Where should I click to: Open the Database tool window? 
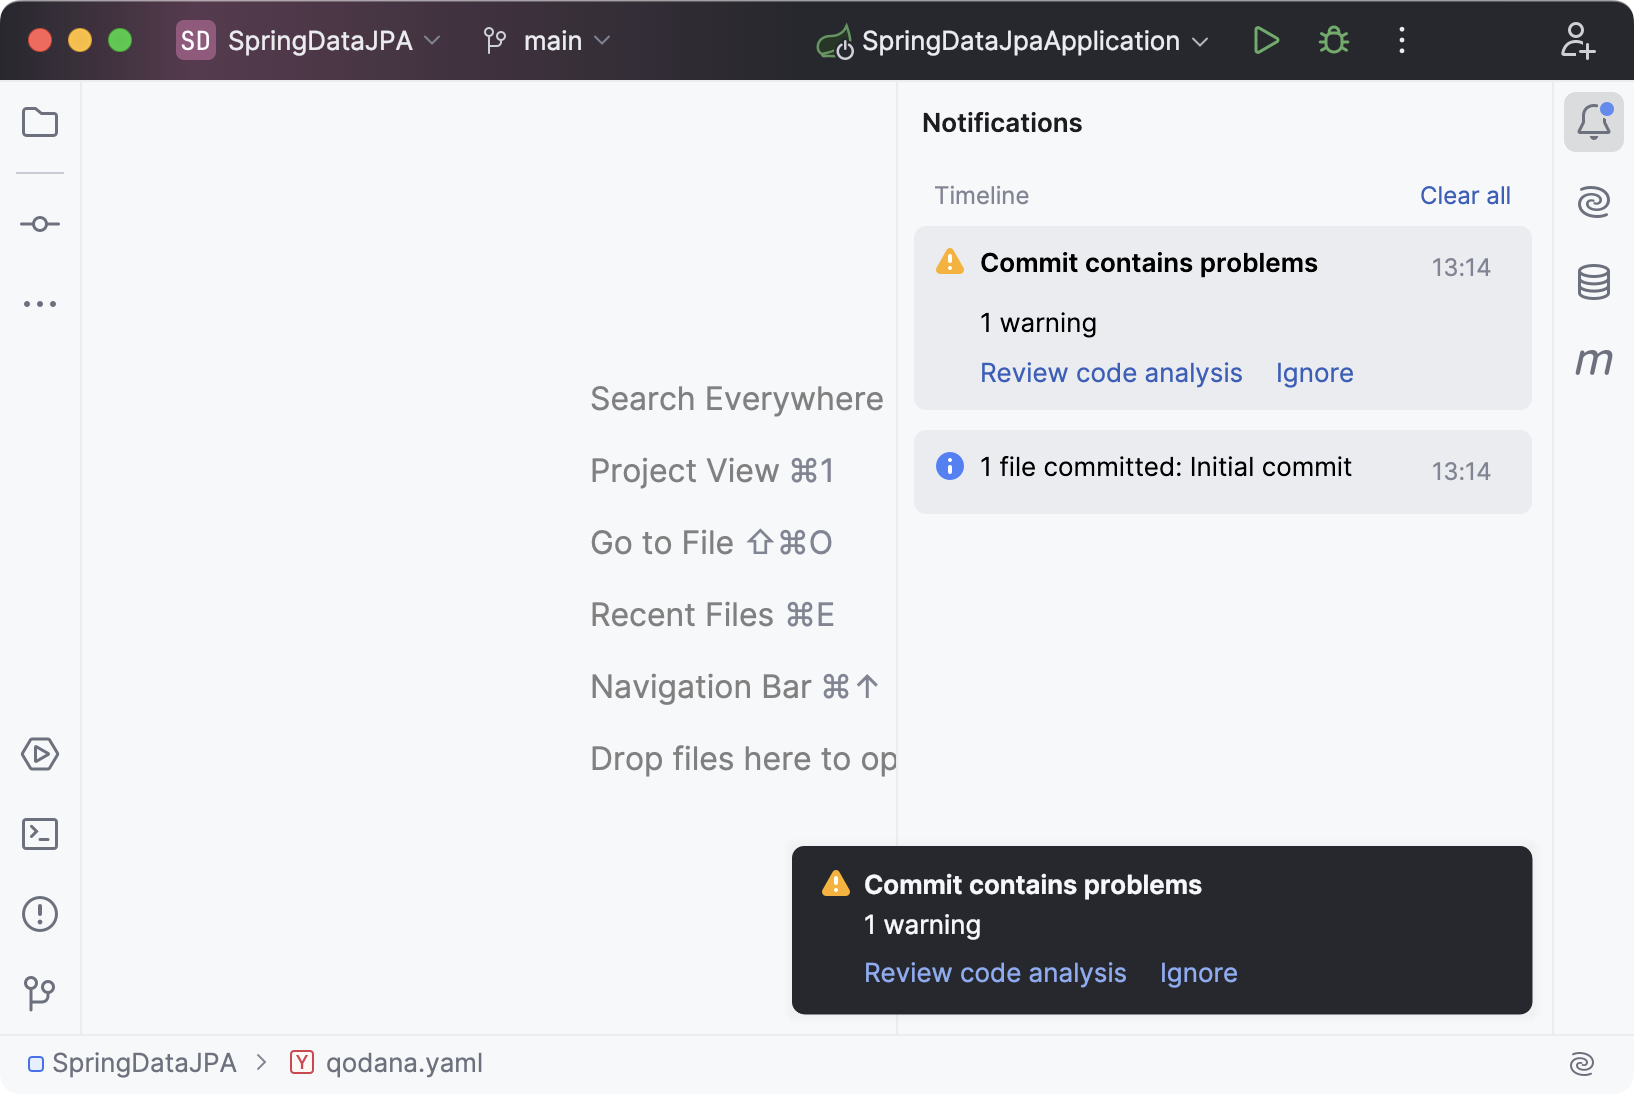click(x=1594, y=282)
